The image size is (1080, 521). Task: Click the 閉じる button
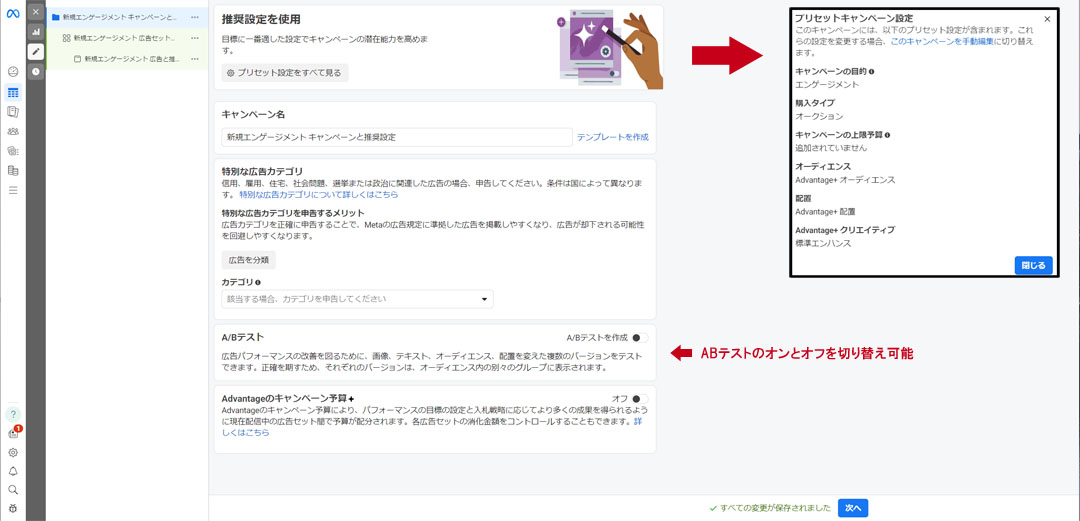[x=1033, y=265]
